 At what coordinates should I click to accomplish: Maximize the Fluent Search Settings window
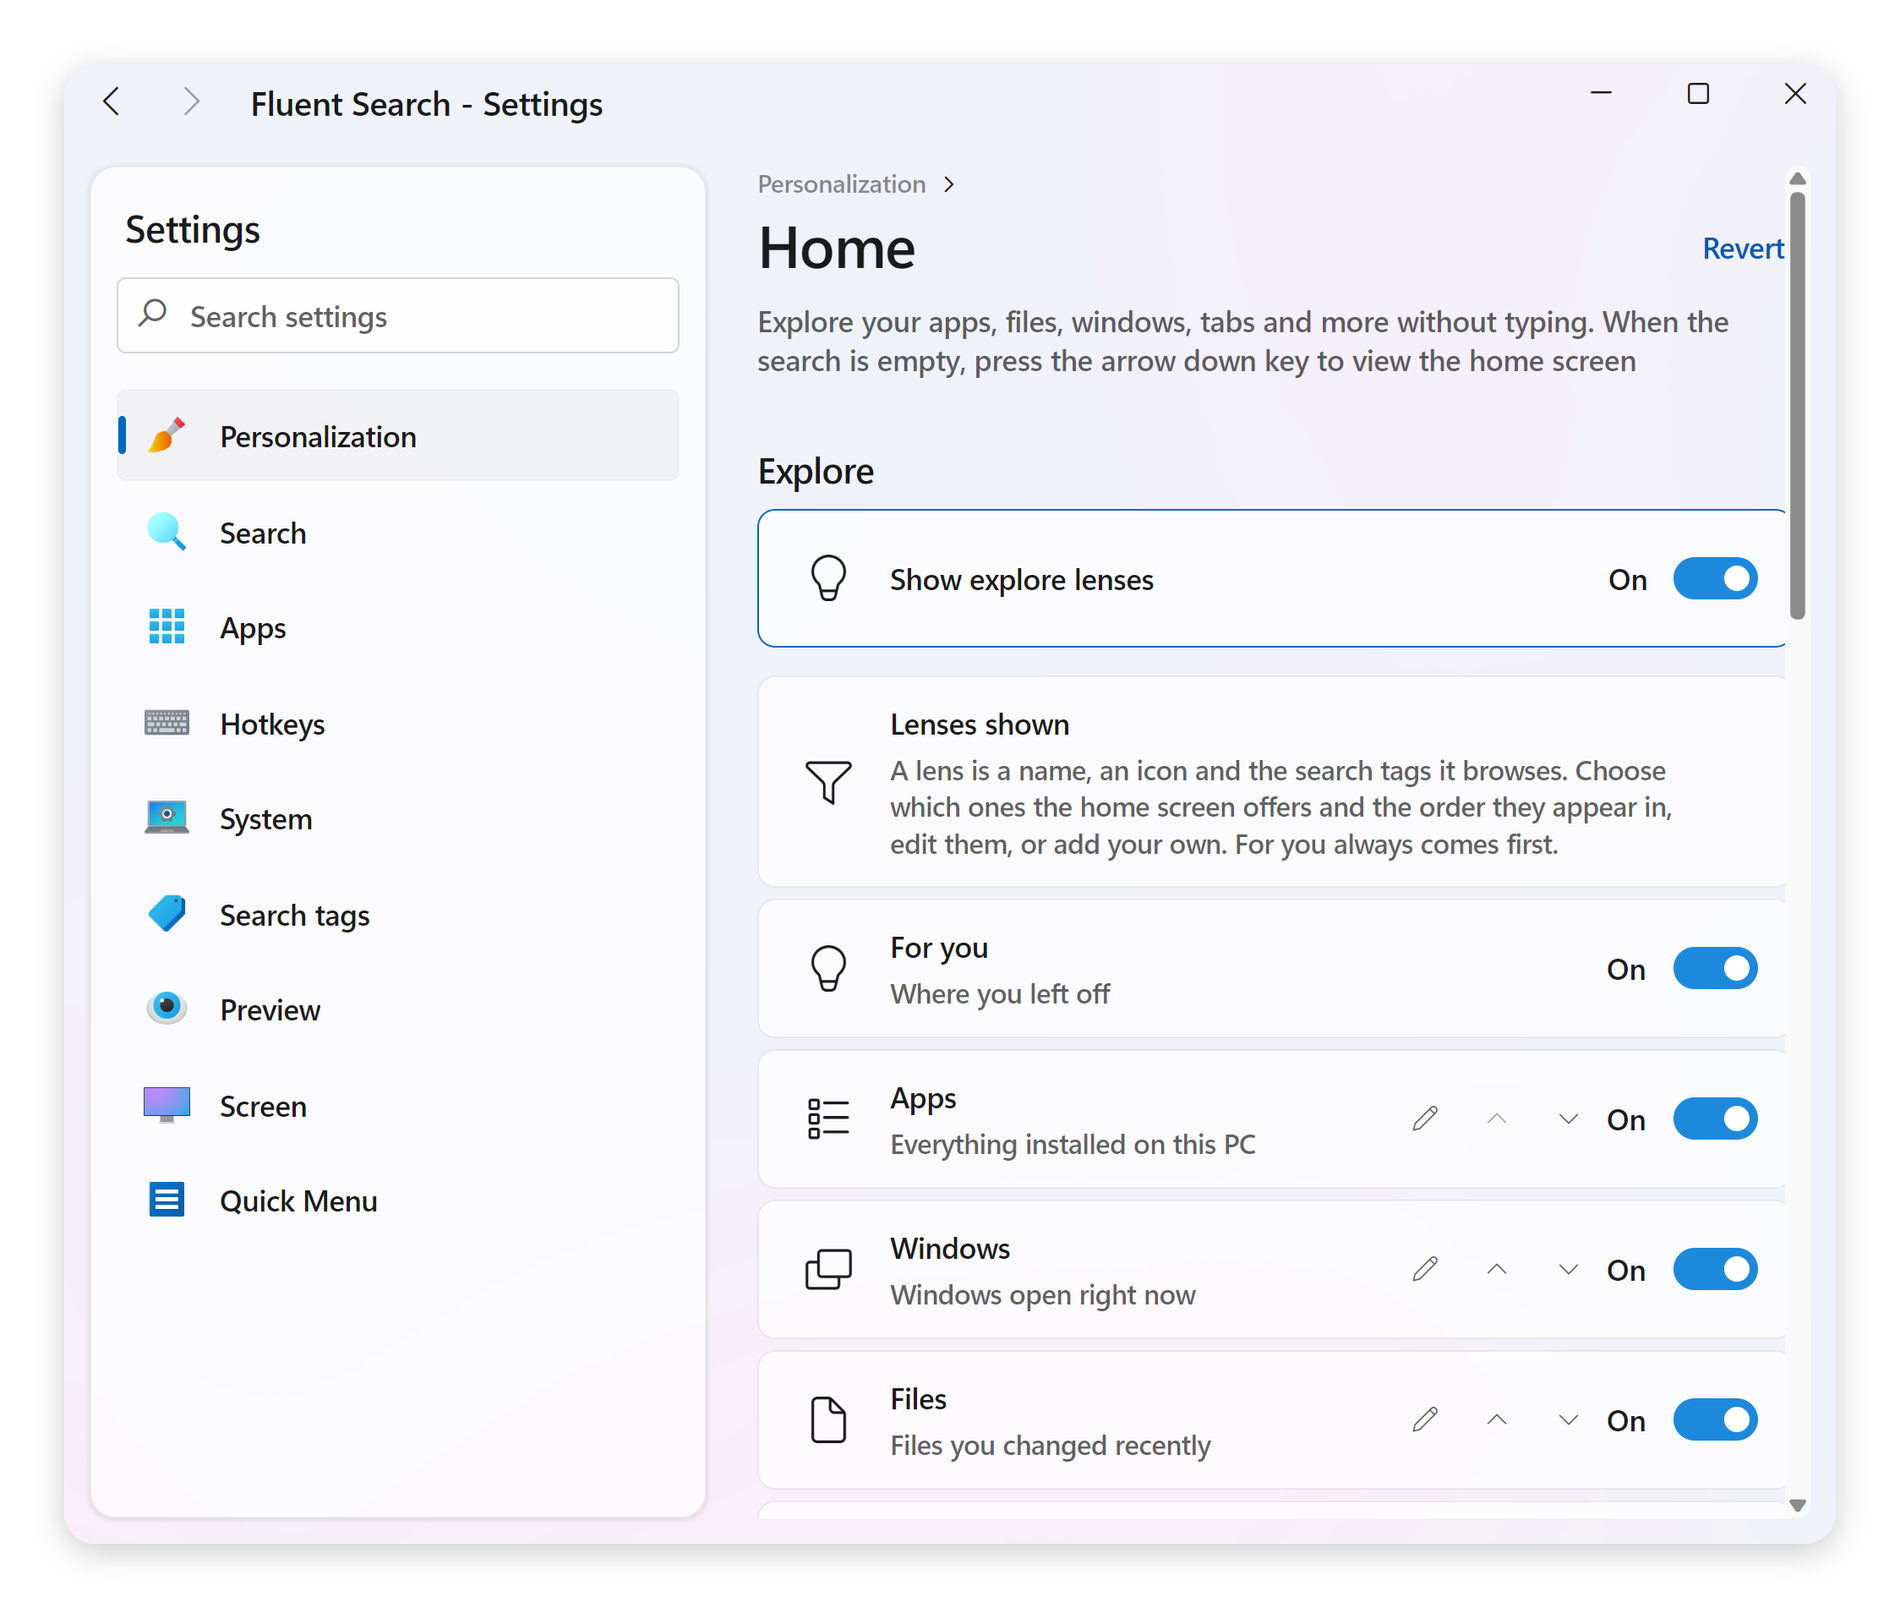coord(1698,94)
